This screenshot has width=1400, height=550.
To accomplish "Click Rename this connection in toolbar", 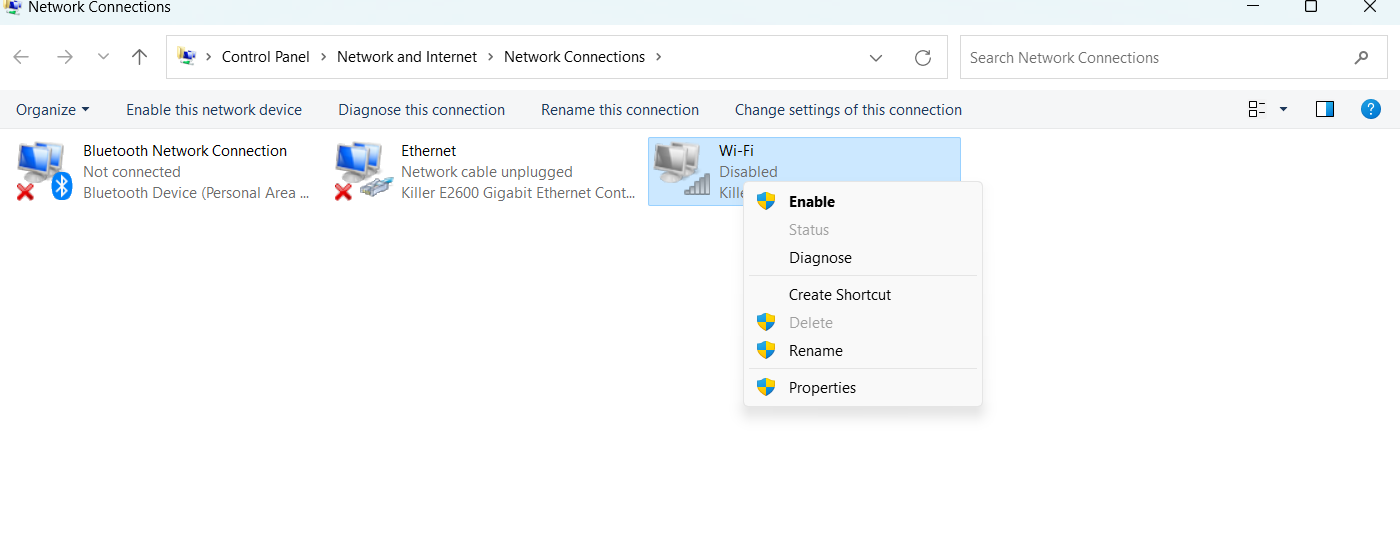I will 620,110.
